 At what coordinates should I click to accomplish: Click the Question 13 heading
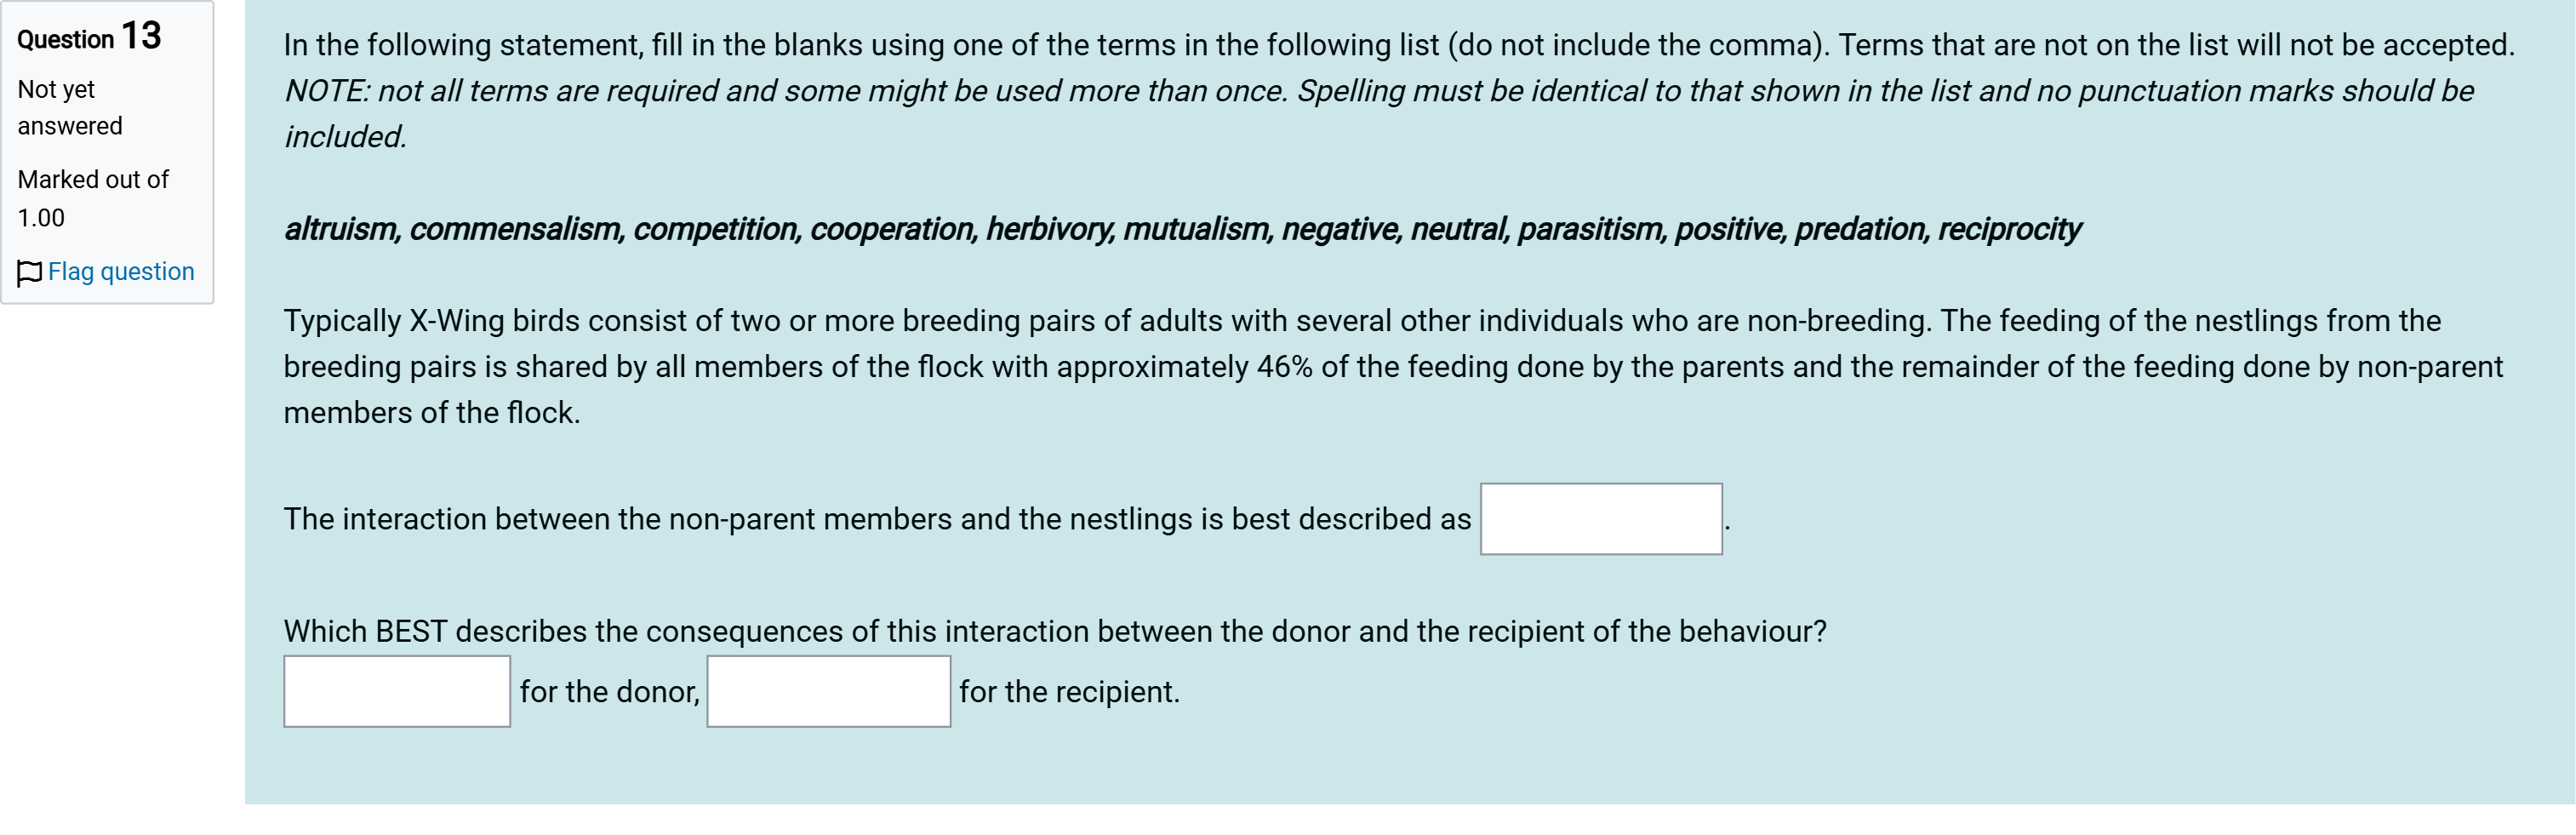click(89, 37)
